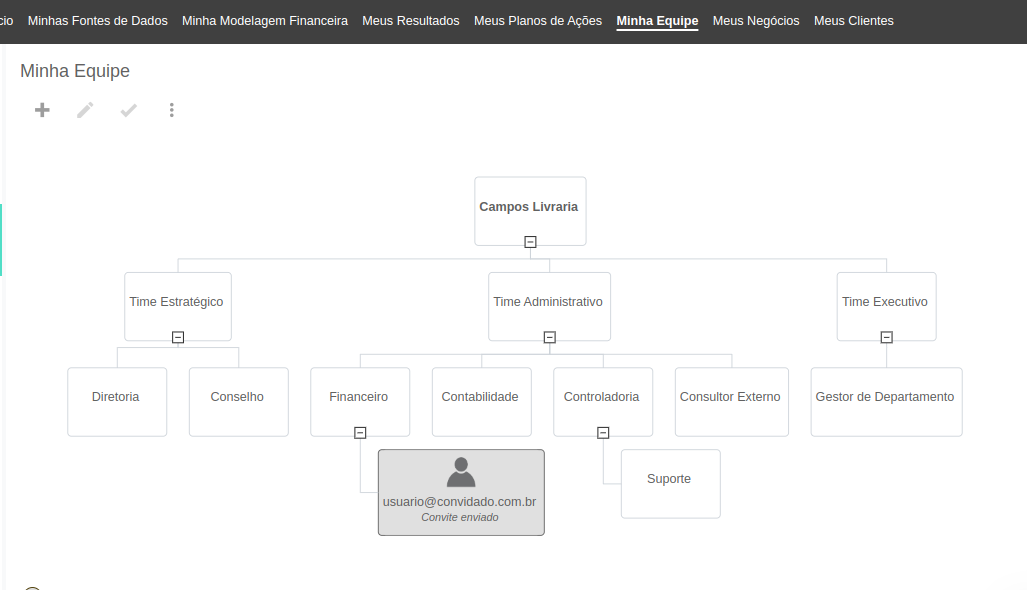Open the Minhas Fontes de Dados tab
Viewport: 1027px width, 590px height.
coord(98,21)
